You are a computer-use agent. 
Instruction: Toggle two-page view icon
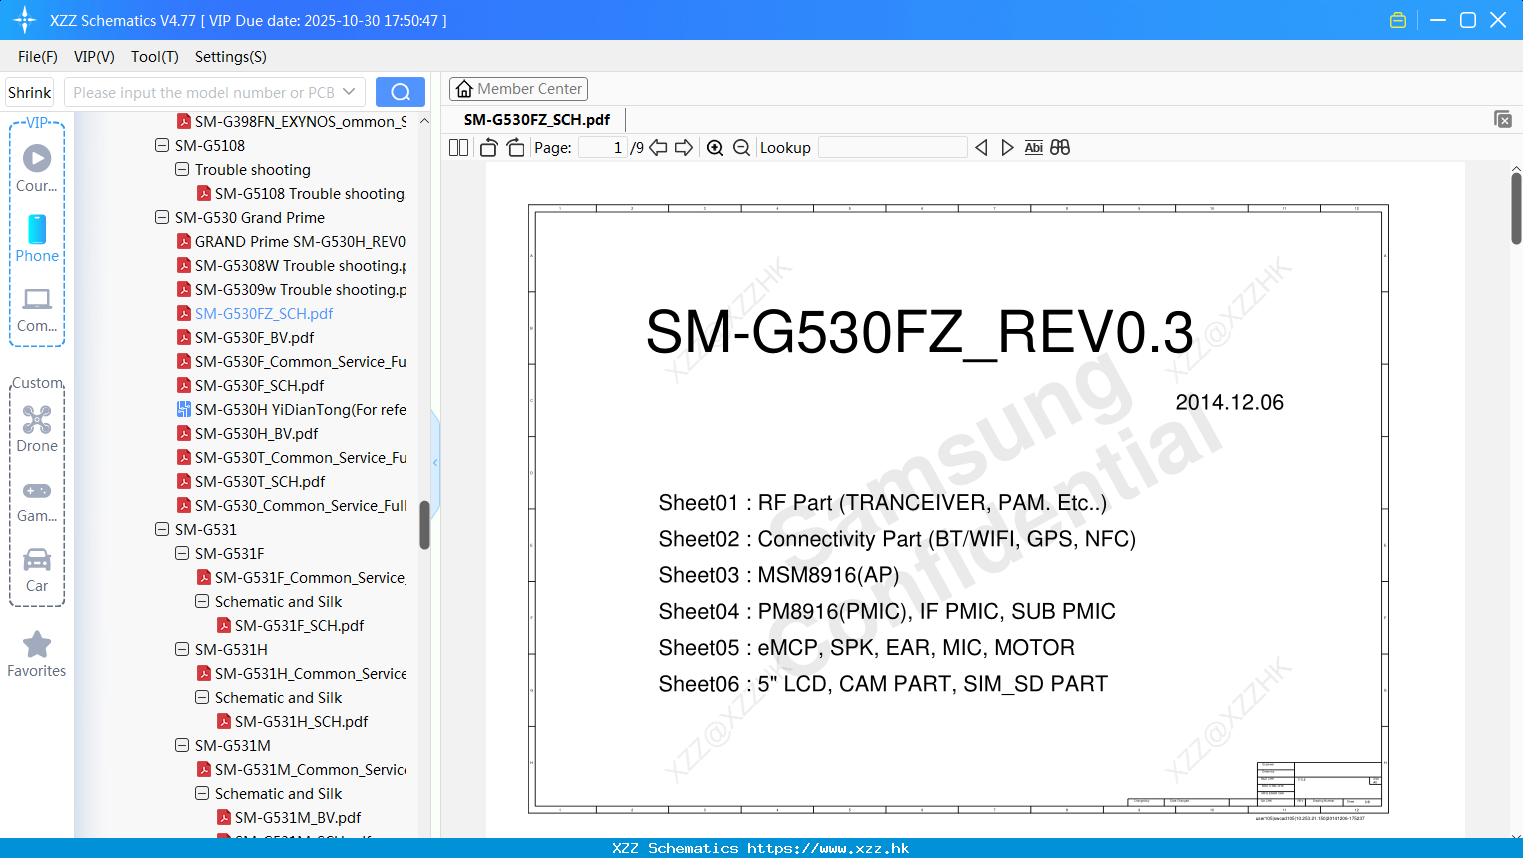[x=458, y=147]
